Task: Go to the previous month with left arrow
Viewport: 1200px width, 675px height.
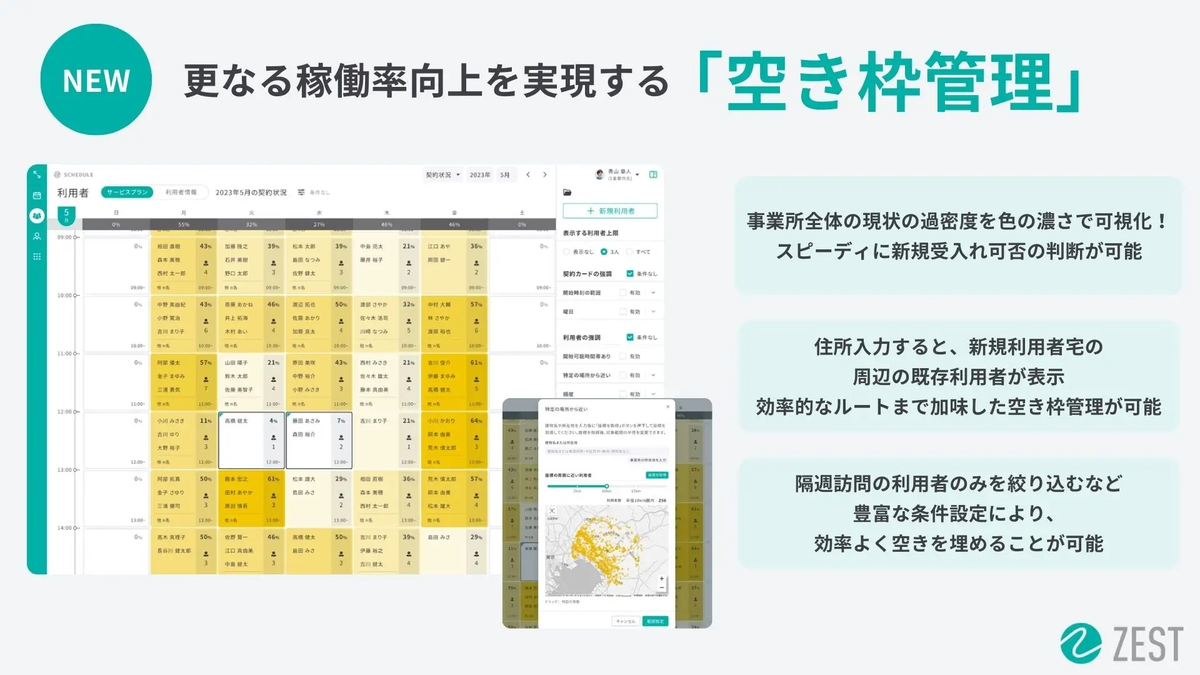Action: point(528,174)
